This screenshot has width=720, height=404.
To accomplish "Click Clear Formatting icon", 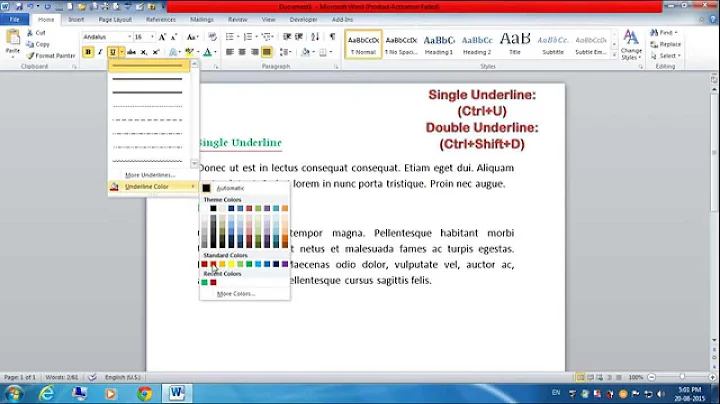I will tap(212, 37).
